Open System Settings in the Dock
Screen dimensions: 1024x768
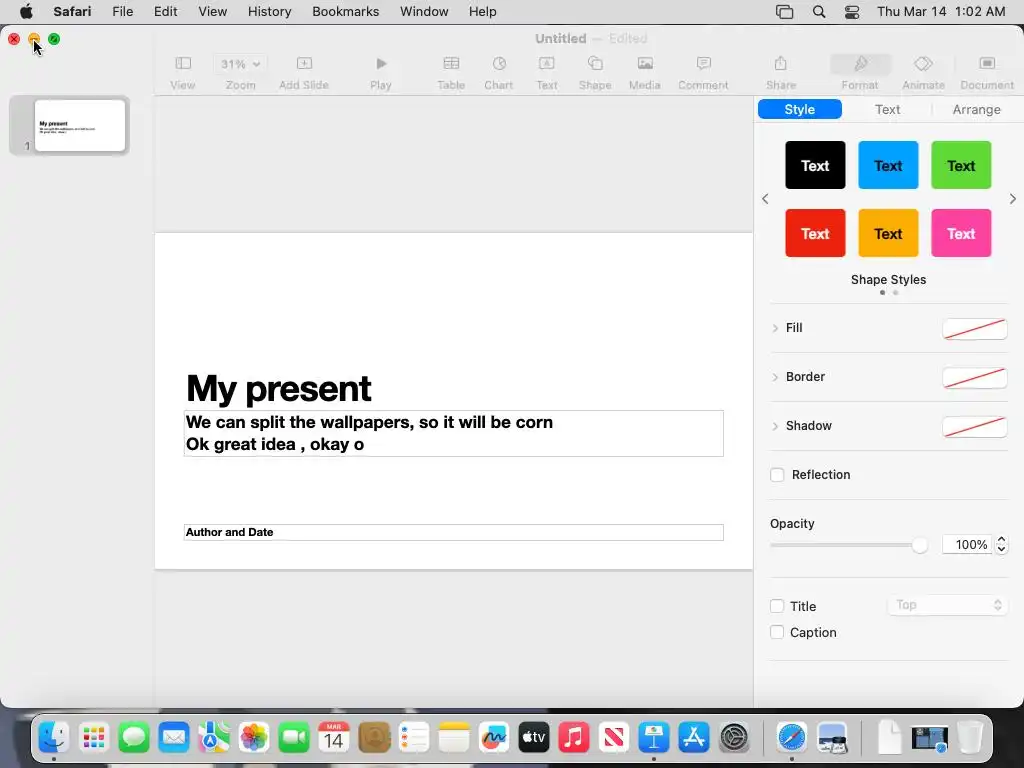(734, 738)
